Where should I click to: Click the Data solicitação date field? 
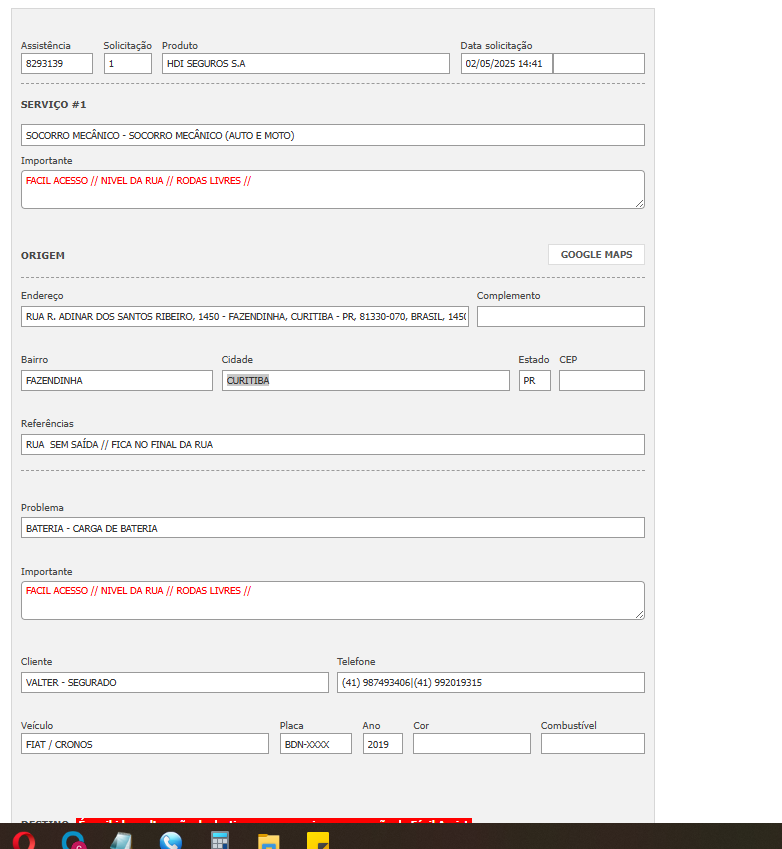coord(506,64)
